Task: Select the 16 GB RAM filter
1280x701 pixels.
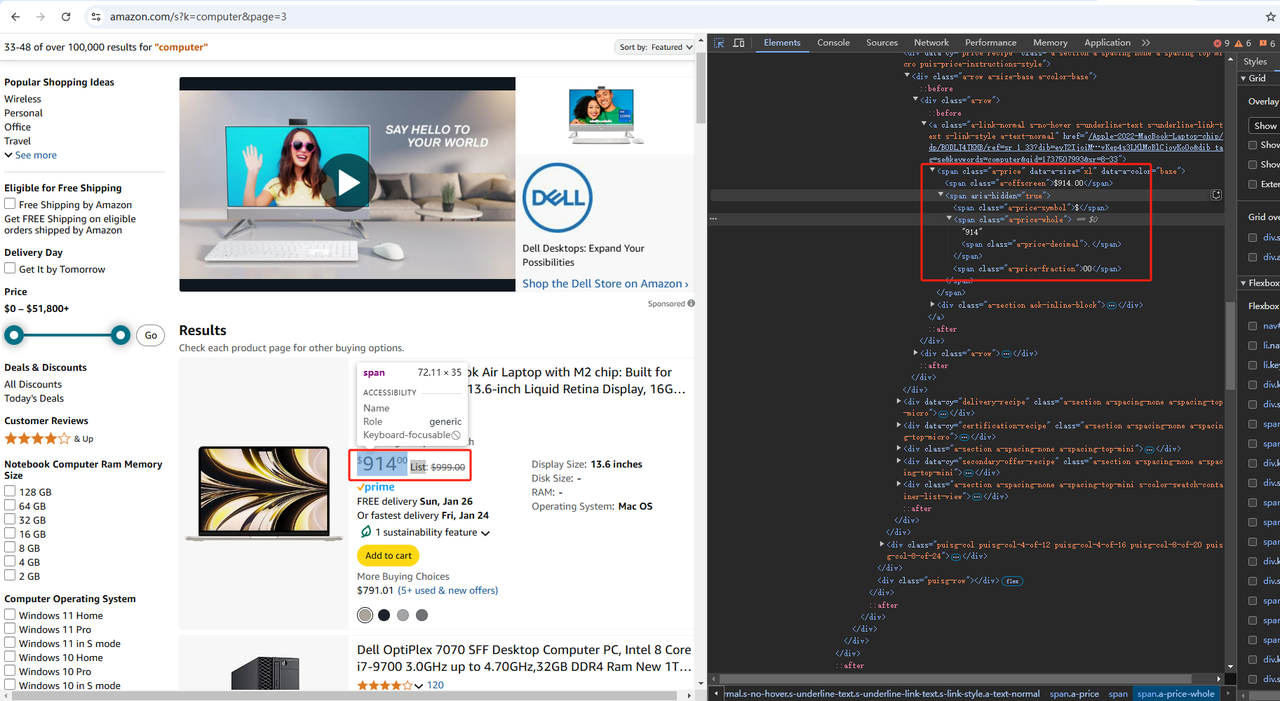Action: [10, 534]
